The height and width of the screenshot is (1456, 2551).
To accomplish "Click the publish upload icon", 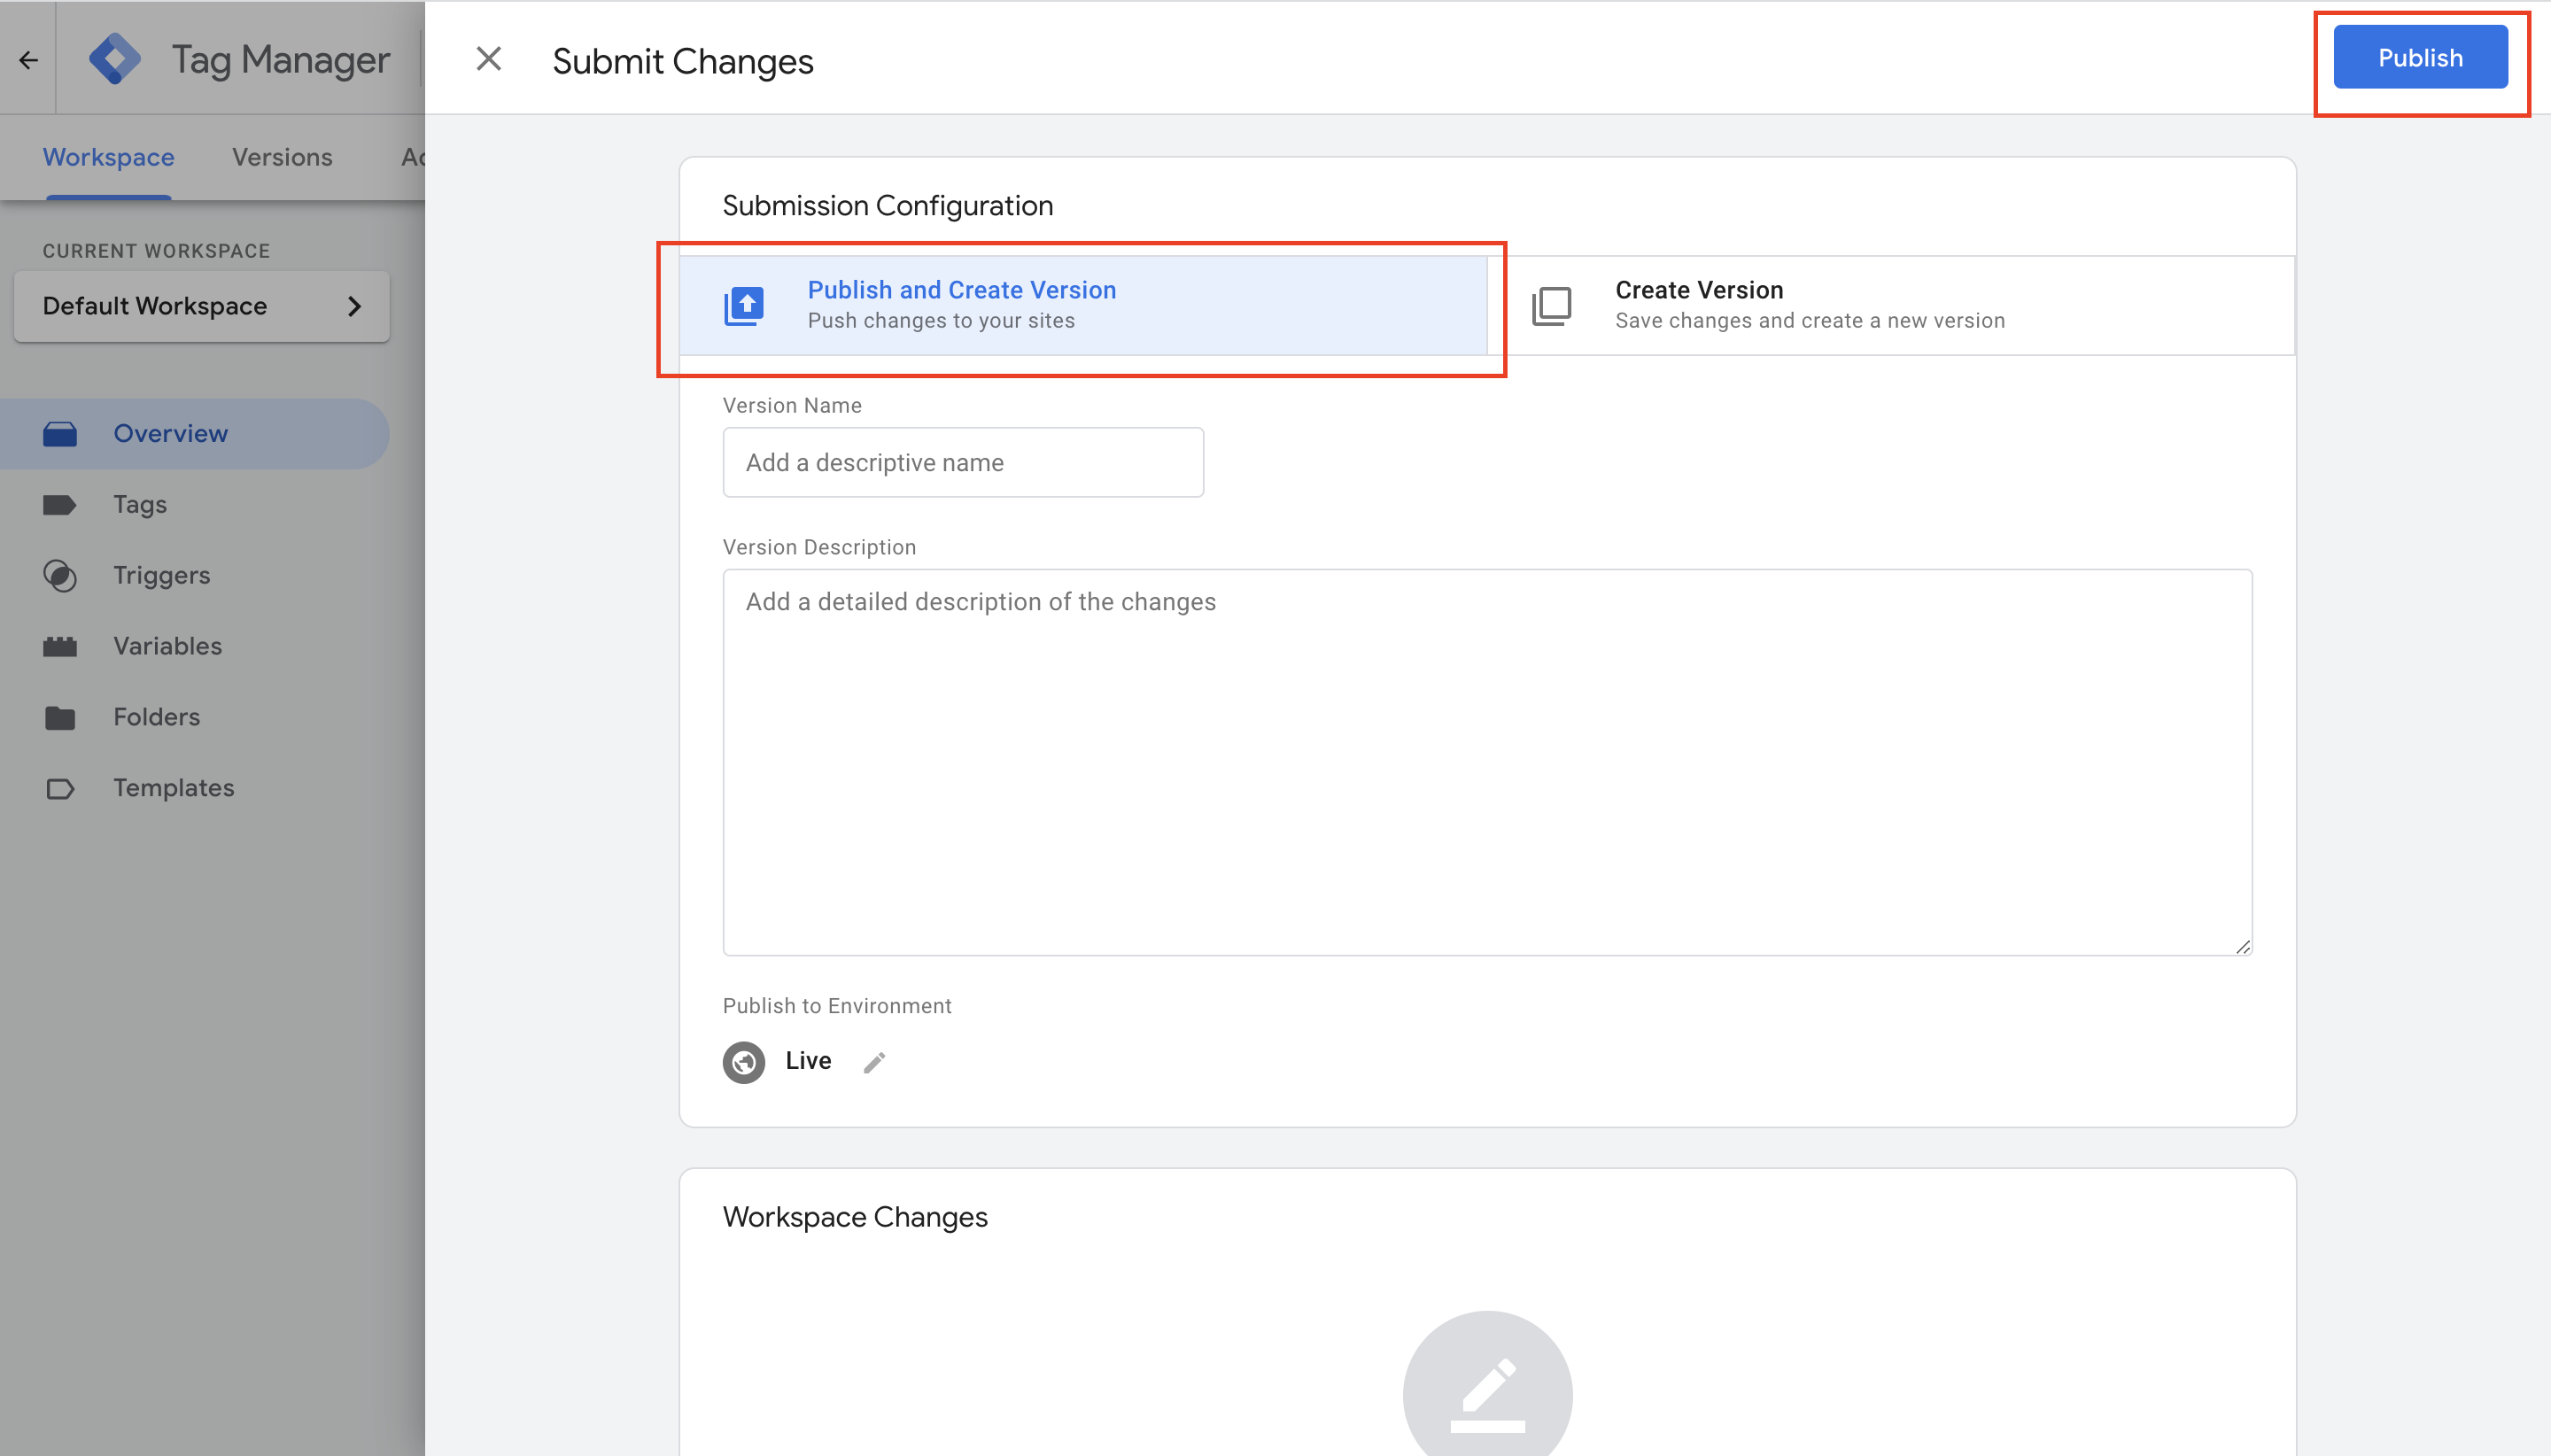I will [x=744, y=306].
